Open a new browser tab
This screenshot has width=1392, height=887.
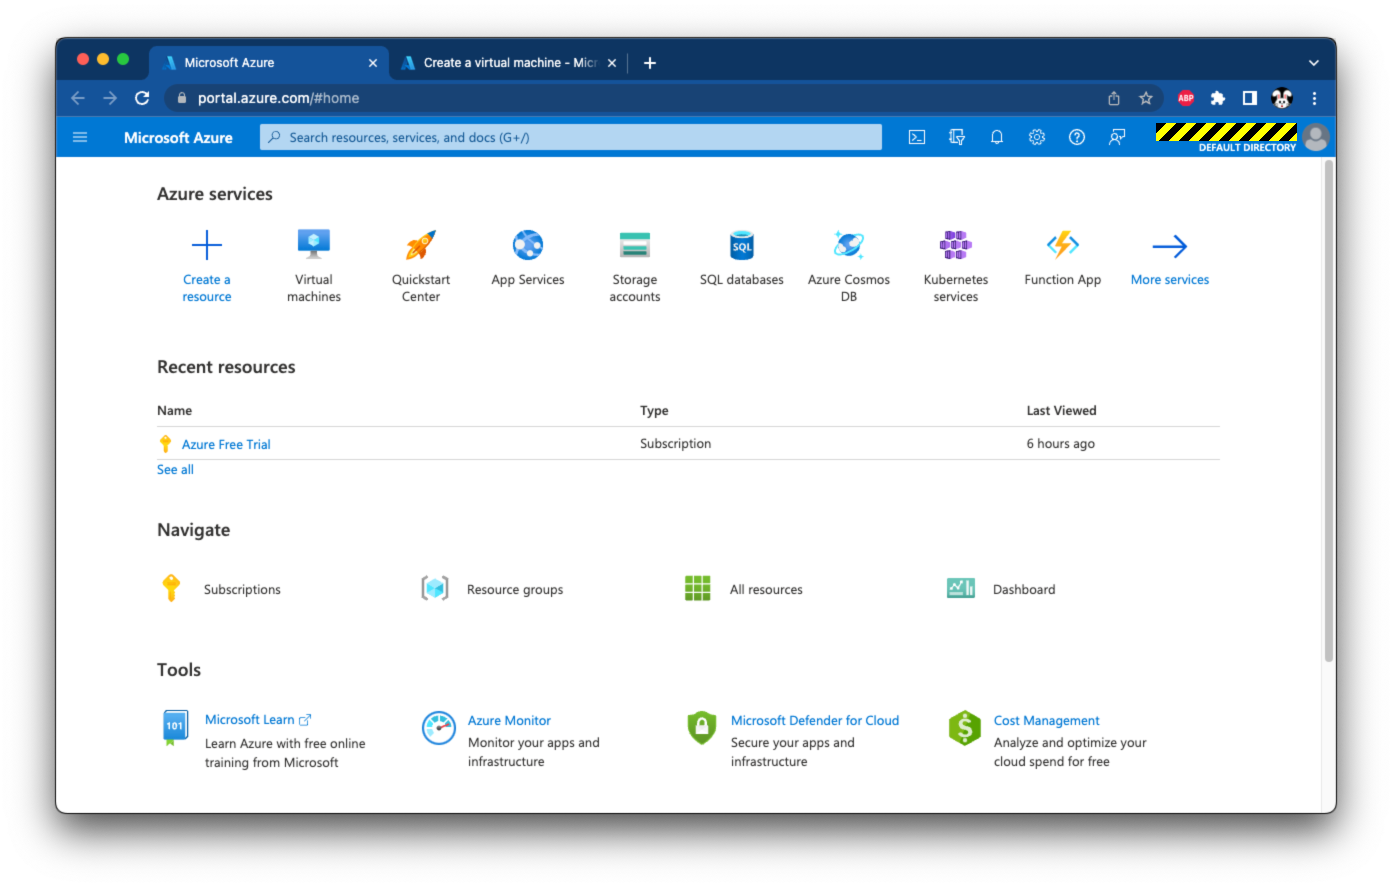point(650,63)
